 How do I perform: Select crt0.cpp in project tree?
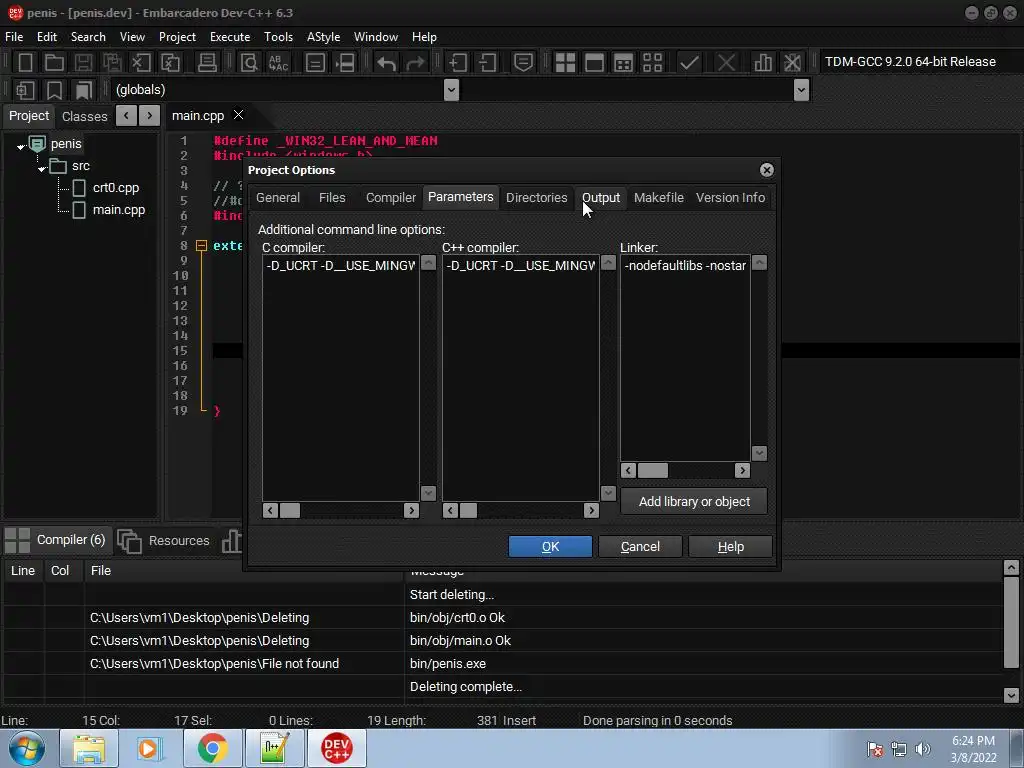pos(116,188)
